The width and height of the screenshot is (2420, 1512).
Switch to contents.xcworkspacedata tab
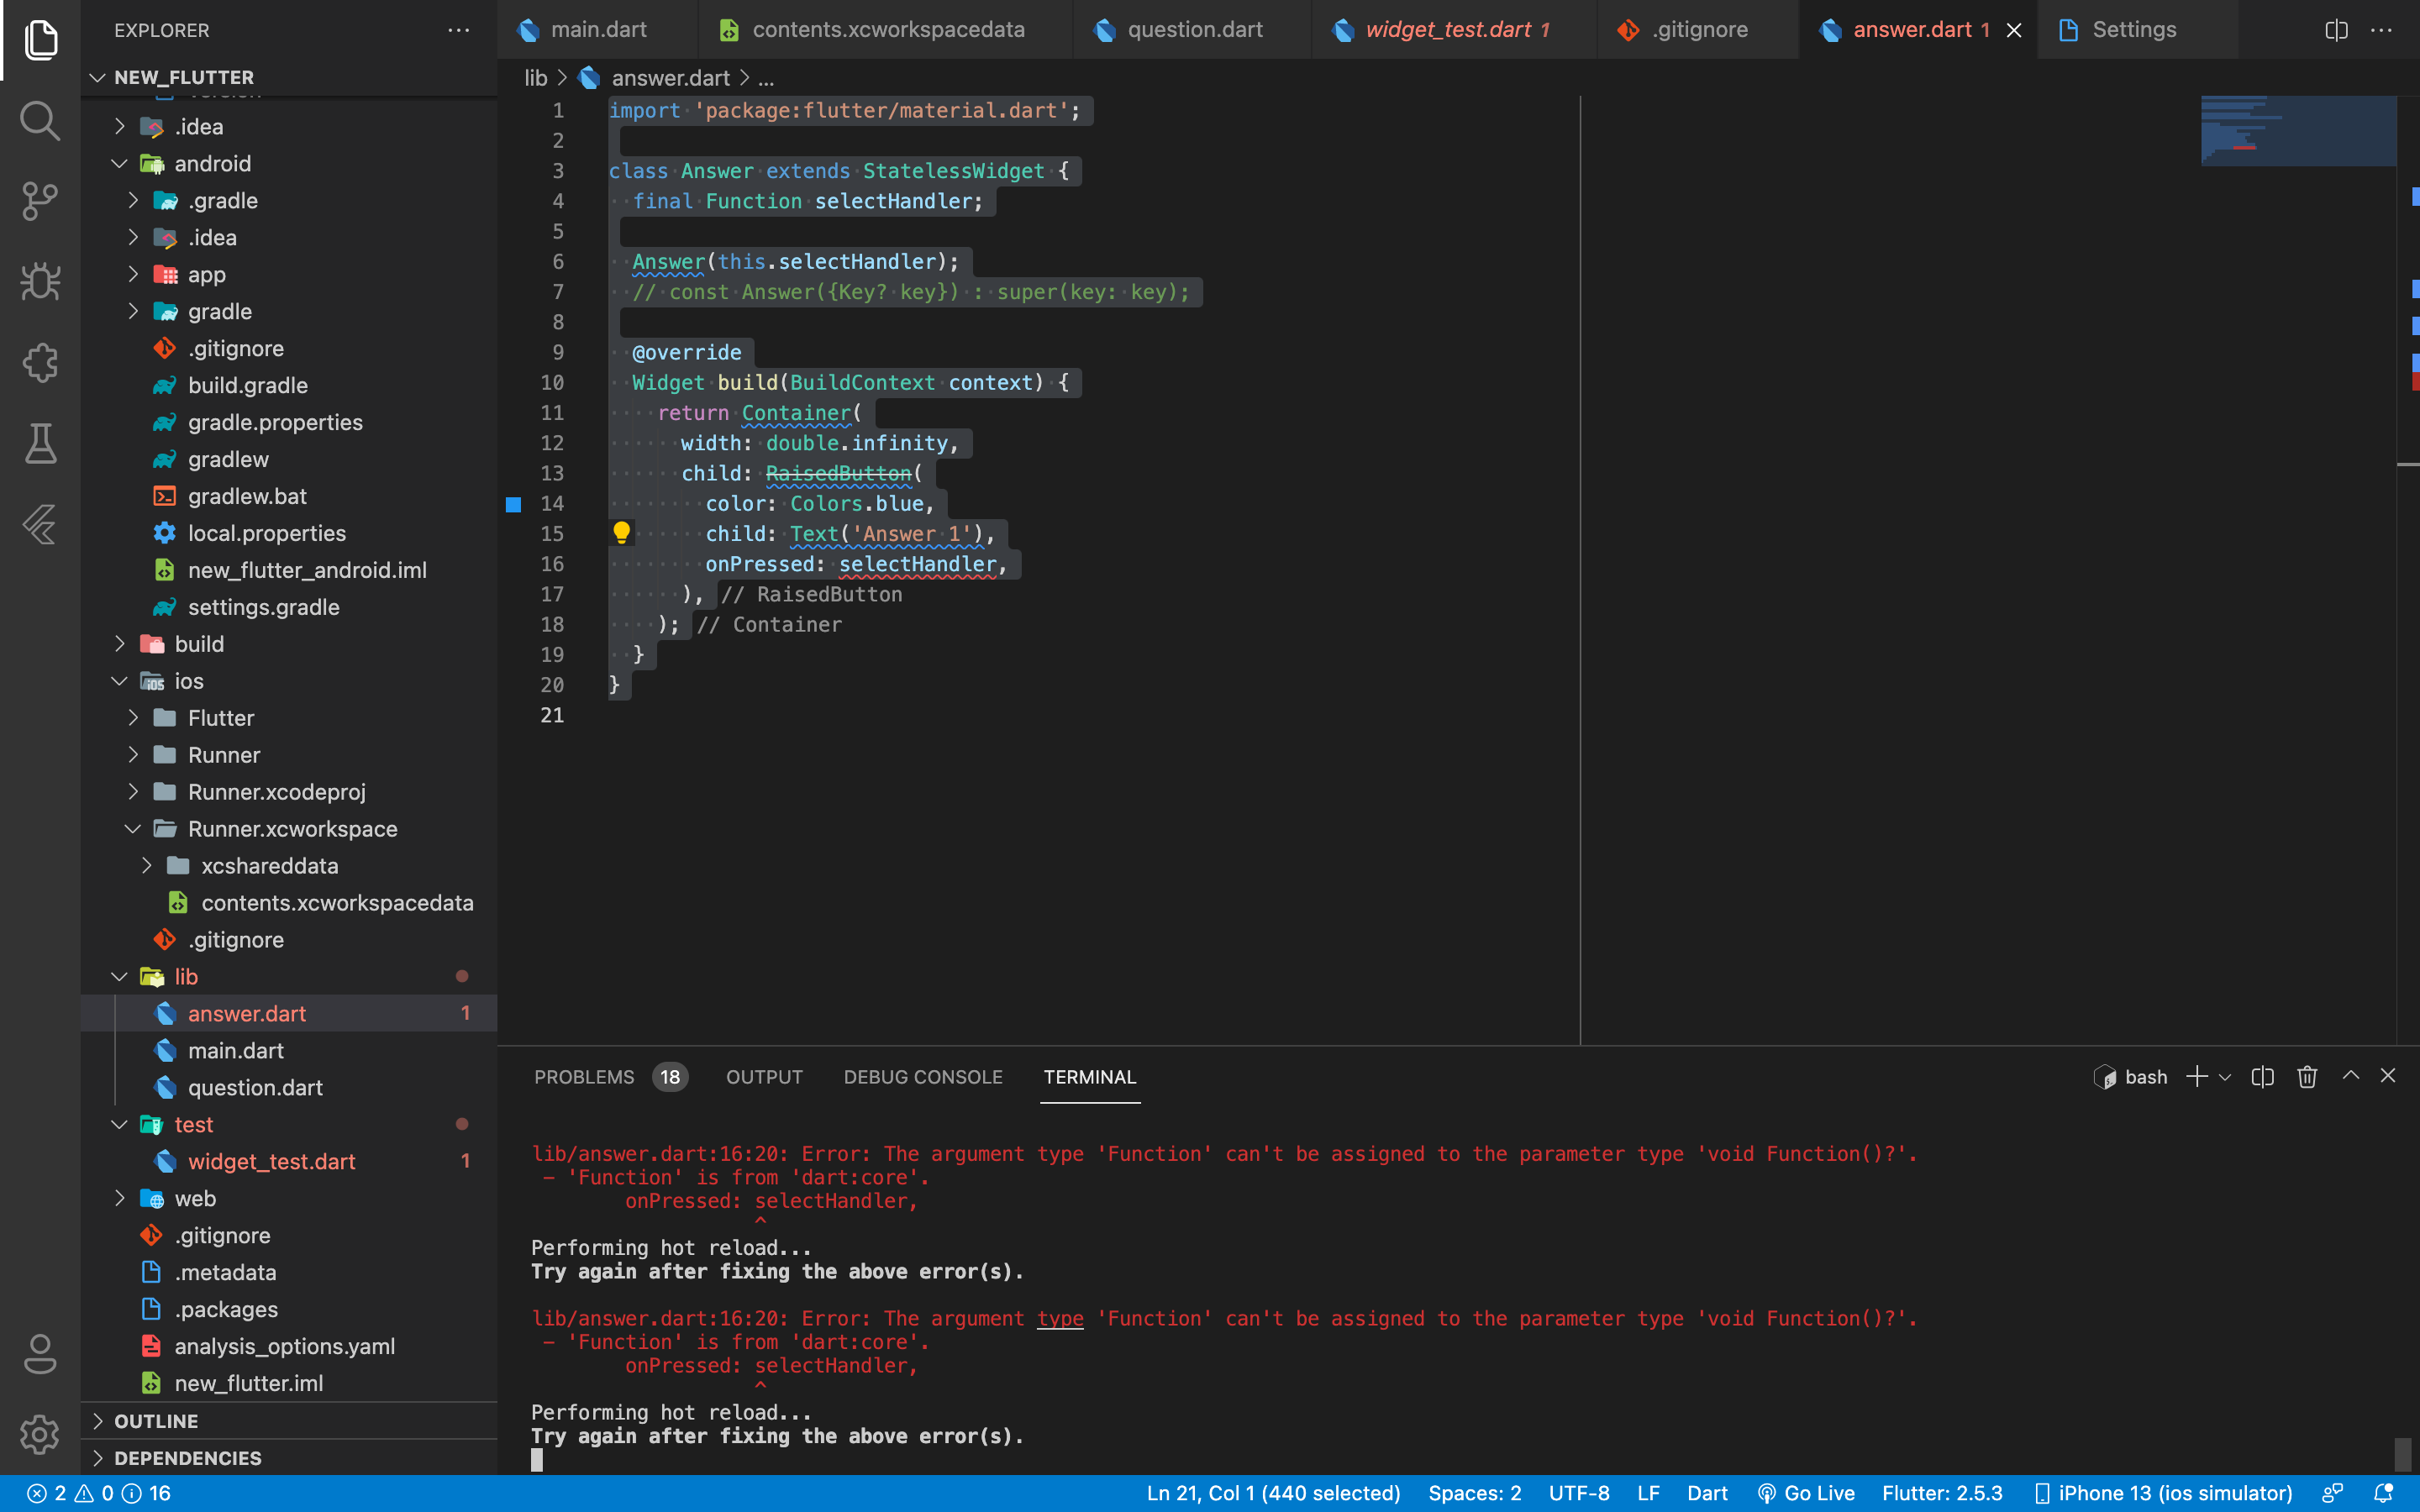887,30
